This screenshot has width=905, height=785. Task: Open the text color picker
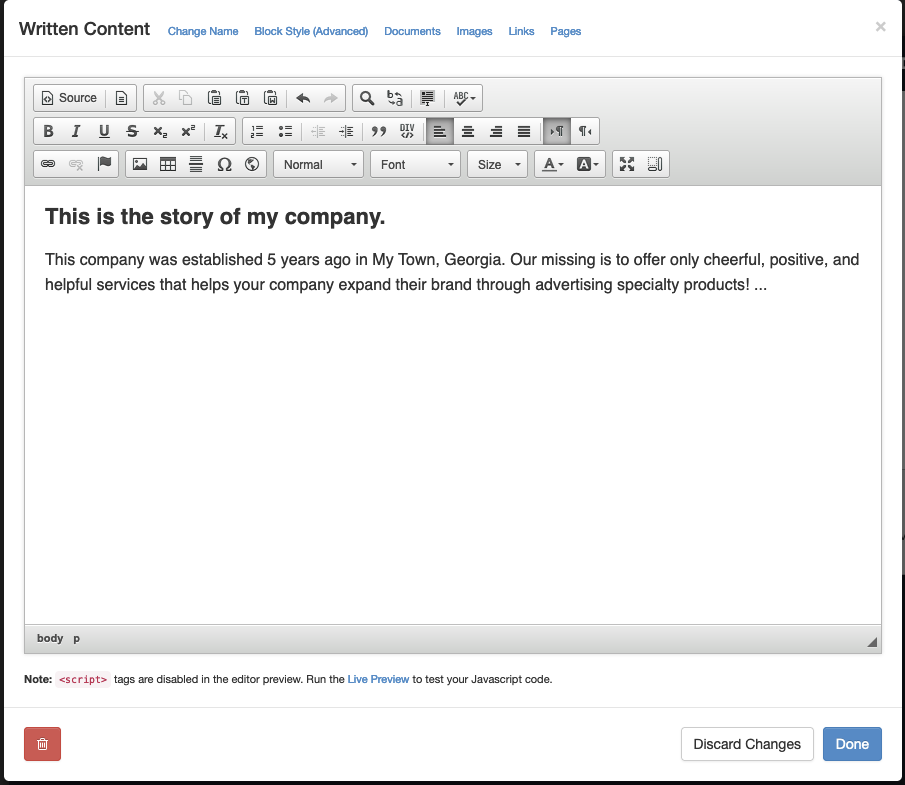553,165
